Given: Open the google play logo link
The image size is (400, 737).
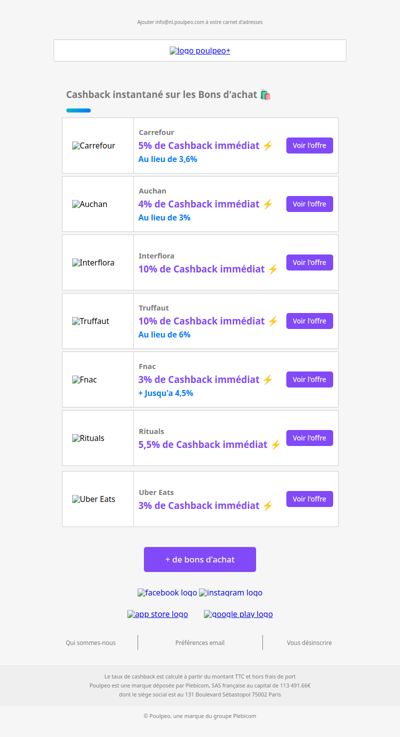Looking at the screenshot, I should (x=238, y=614).
